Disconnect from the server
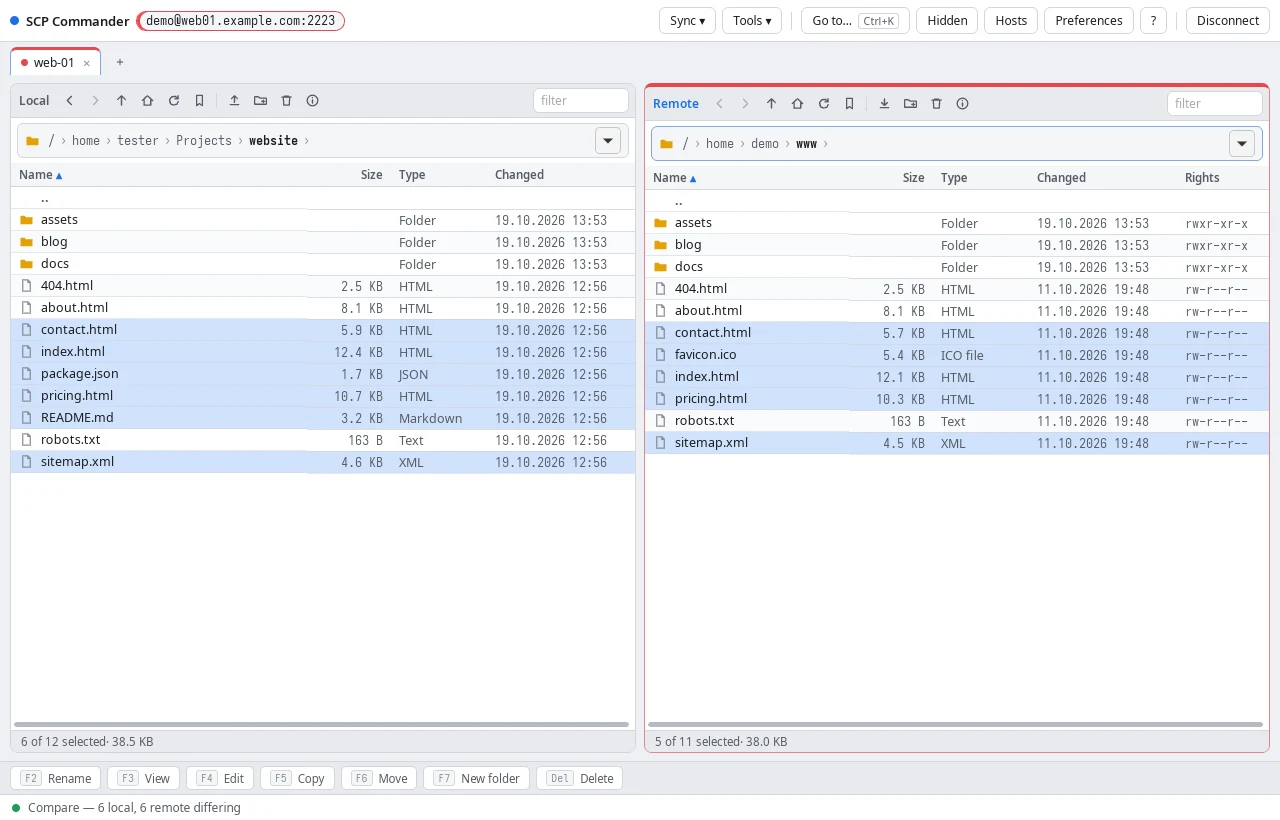The image size is (1280, 820). point(1228,20)
